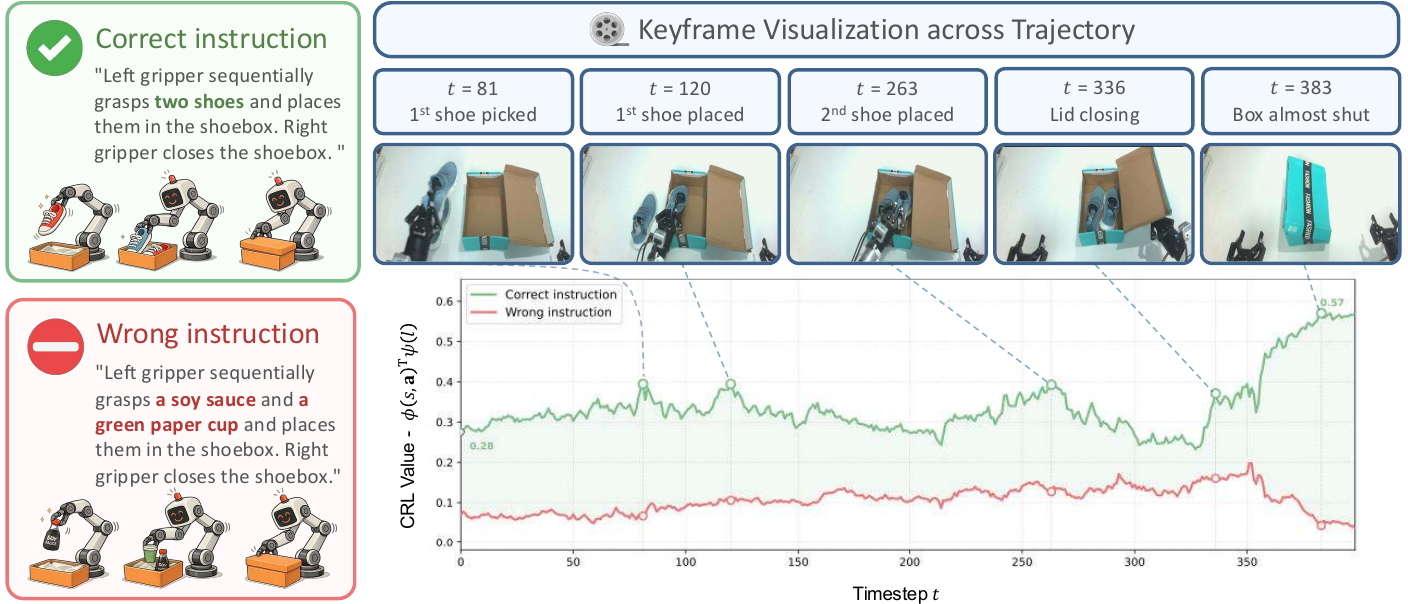Click the red 'green paper cup' phrase
Image resolution: width=1408 pixels, height=604 pixels.
166,425
